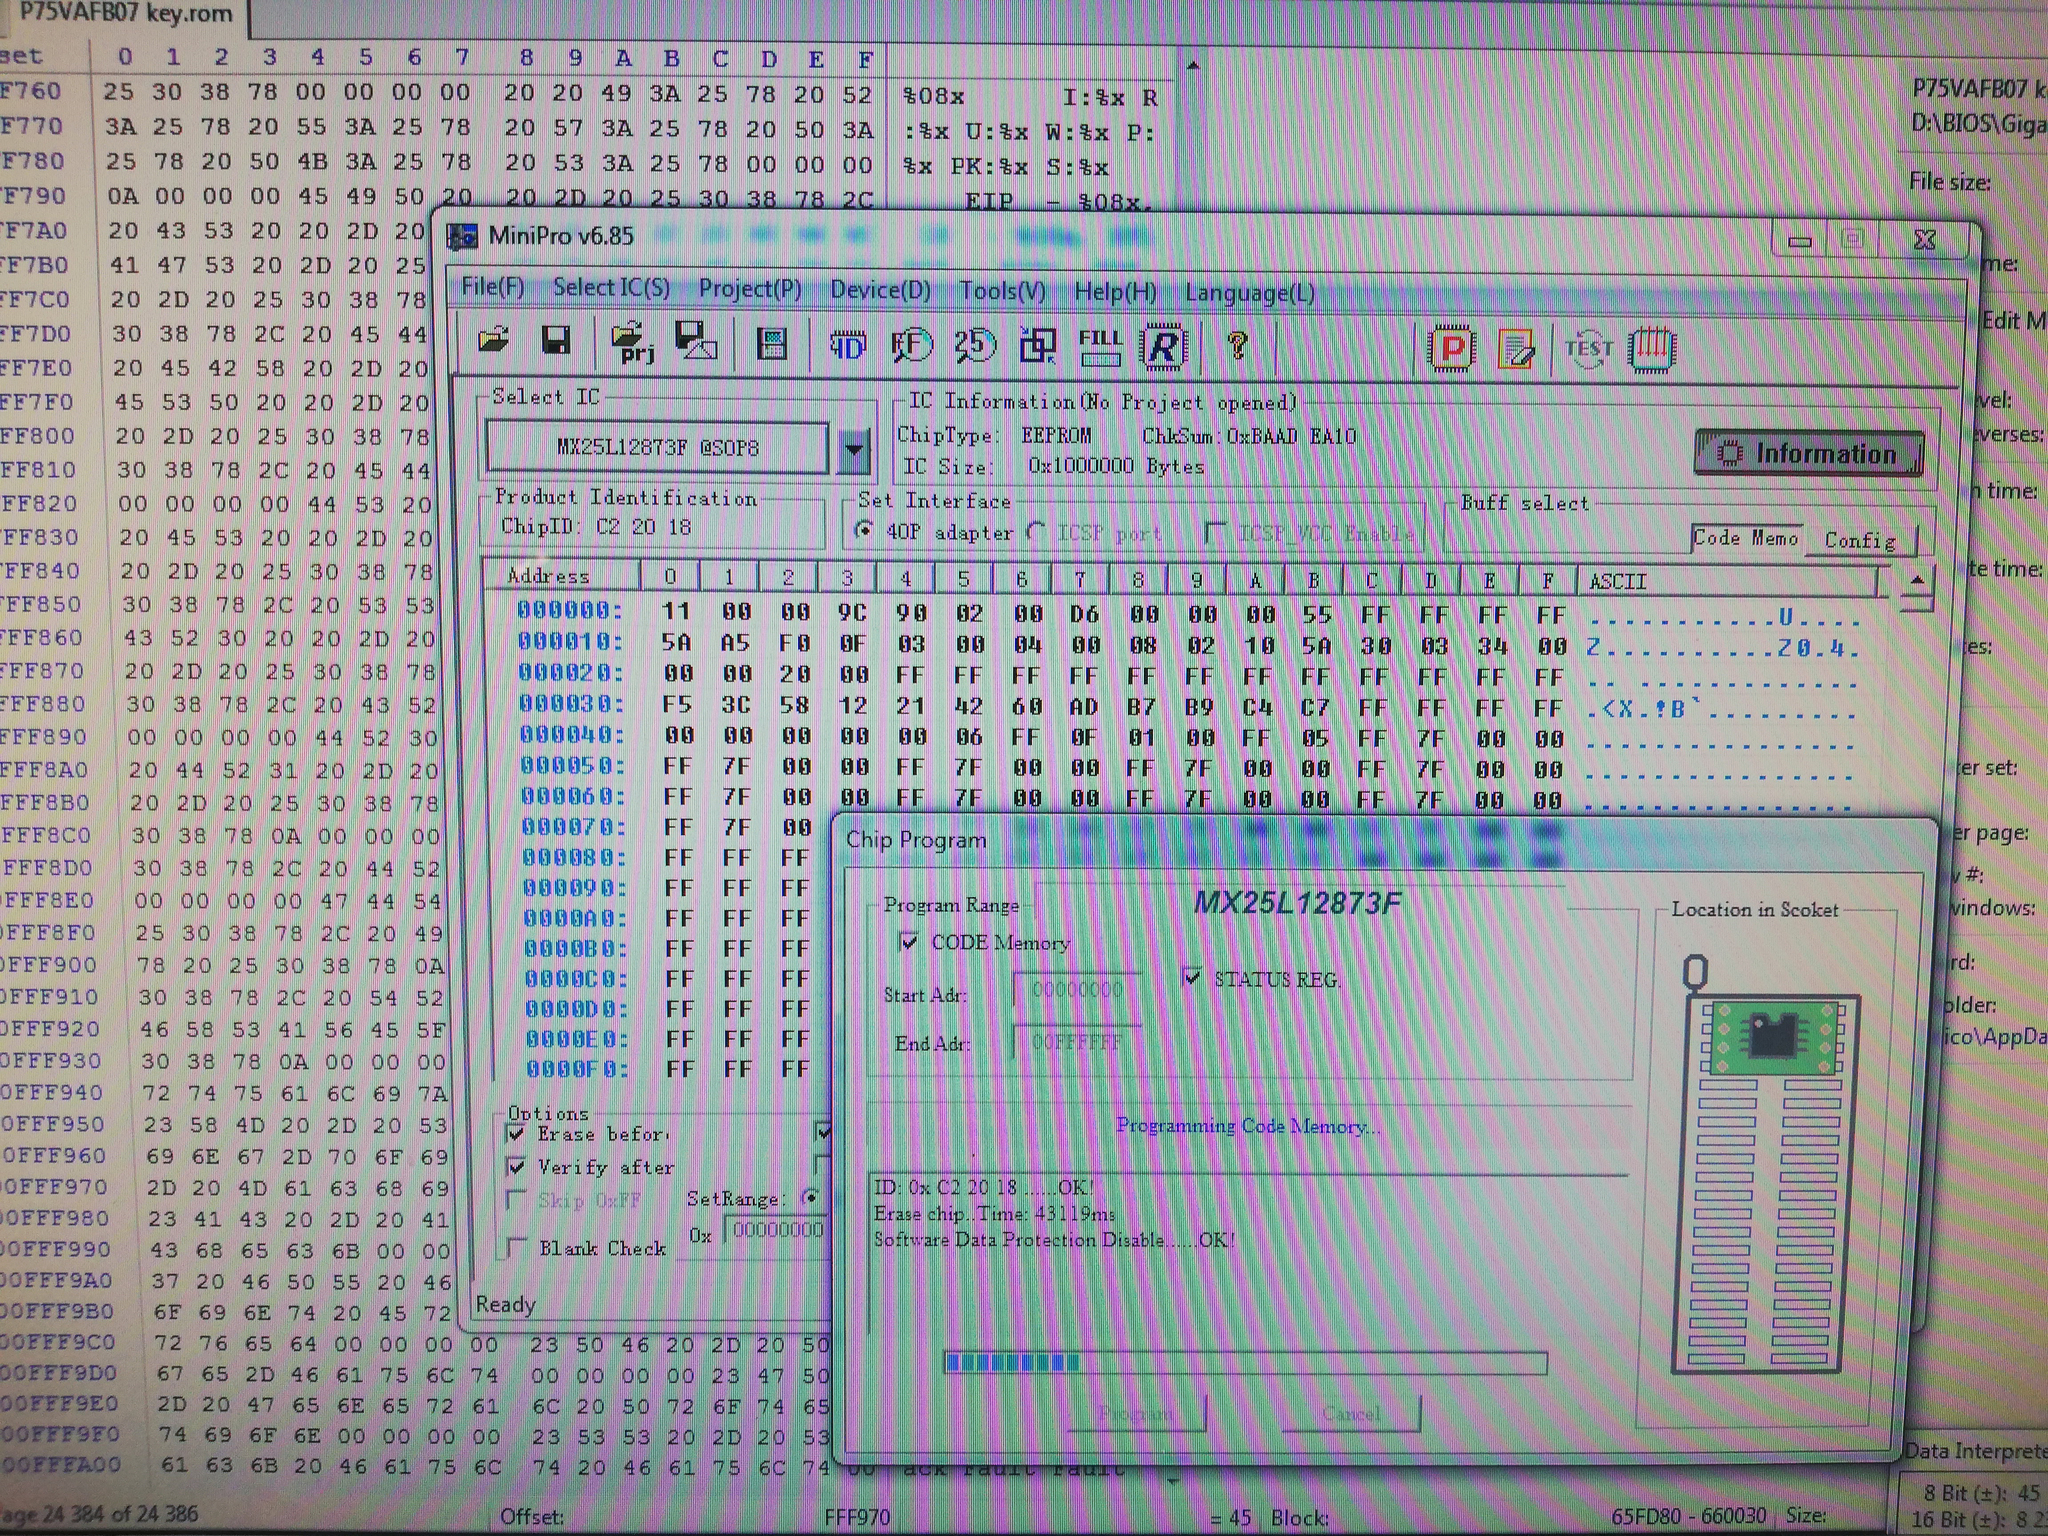The width and height of the screenshot is (2048, 1536).
Task: Click ChipID C2 20 18 text
Action: click(596, 527)
